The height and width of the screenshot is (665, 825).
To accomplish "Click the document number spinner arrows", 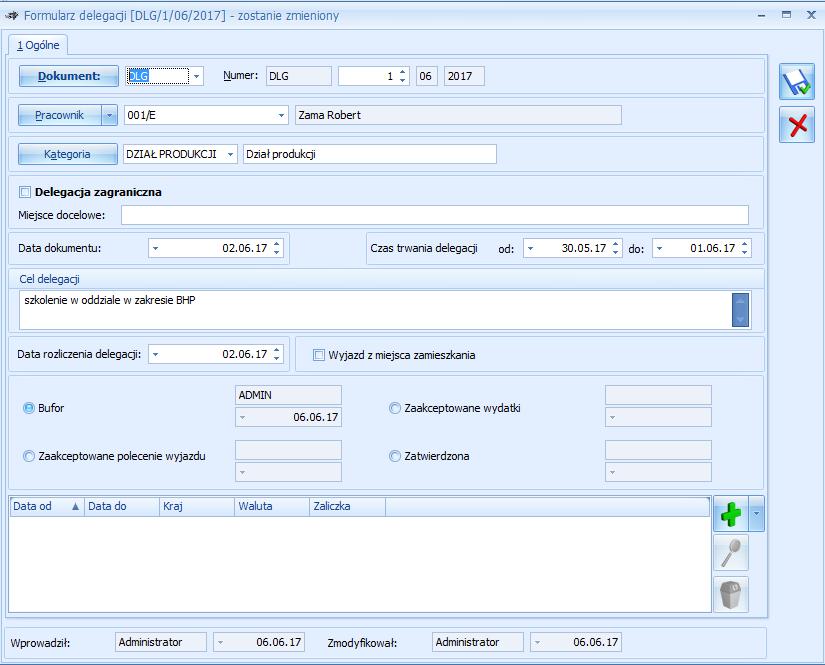I will [403, 76].
